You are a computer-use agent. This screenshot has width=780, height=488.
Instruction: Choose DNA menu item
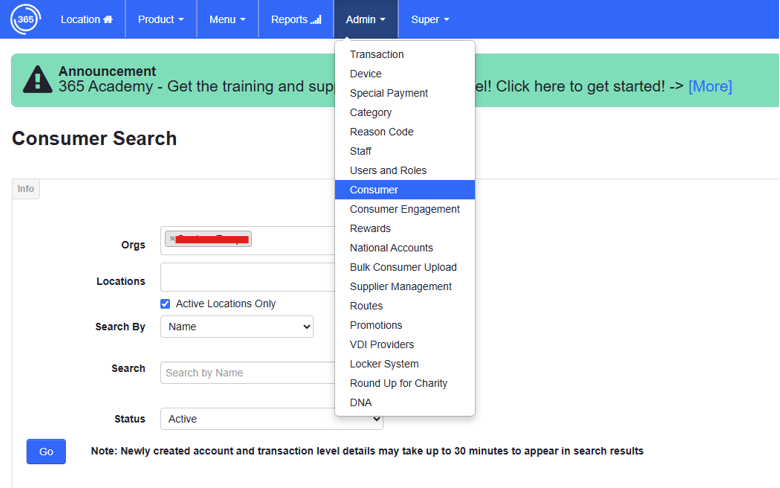coord(405,403)
